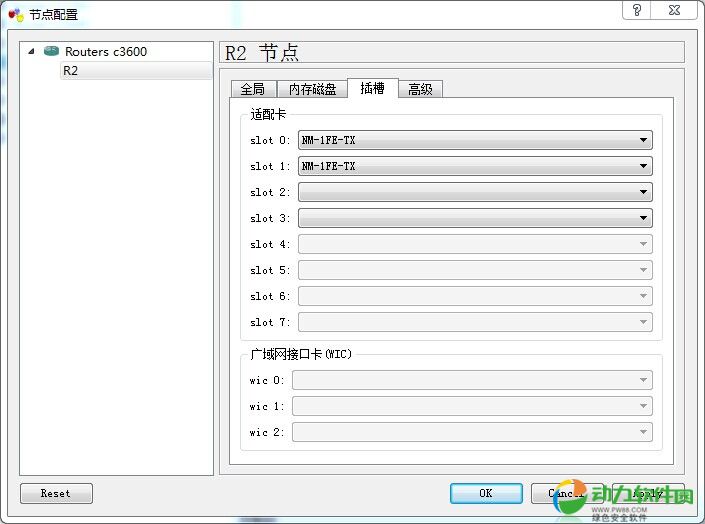The image size is (705, 524).
Task: Select the Routers c3600 tree entry
Action: pyautogui.click(x=105, y=51)
